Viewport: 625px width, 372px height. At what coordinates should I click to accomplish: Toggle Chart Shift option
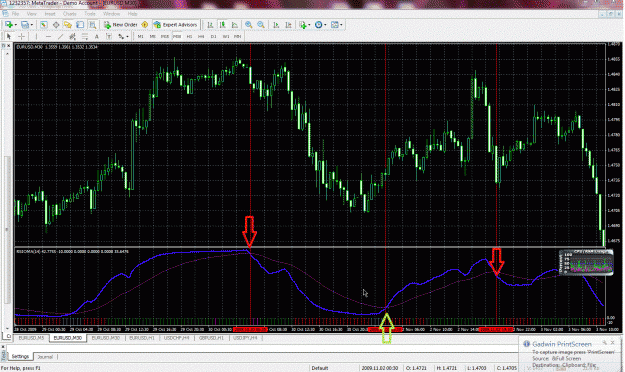(288, 25)
